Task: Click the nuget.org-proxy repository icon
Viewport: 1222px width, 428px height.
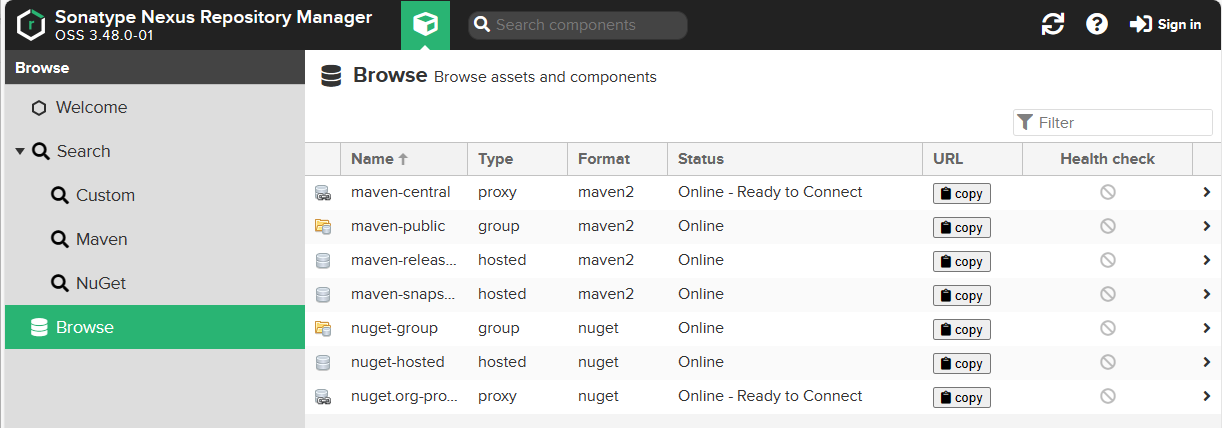Action: 322,396
